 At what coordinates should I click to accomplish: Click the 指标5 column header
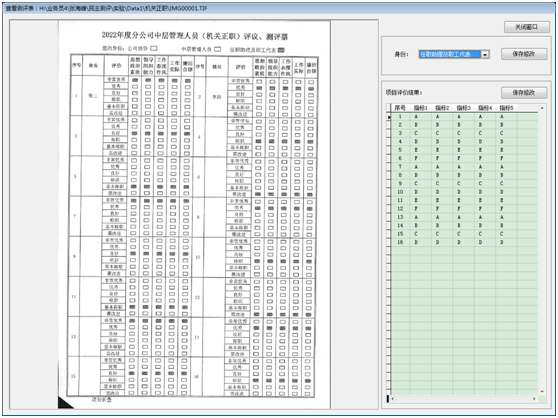[x=506, y=108]
